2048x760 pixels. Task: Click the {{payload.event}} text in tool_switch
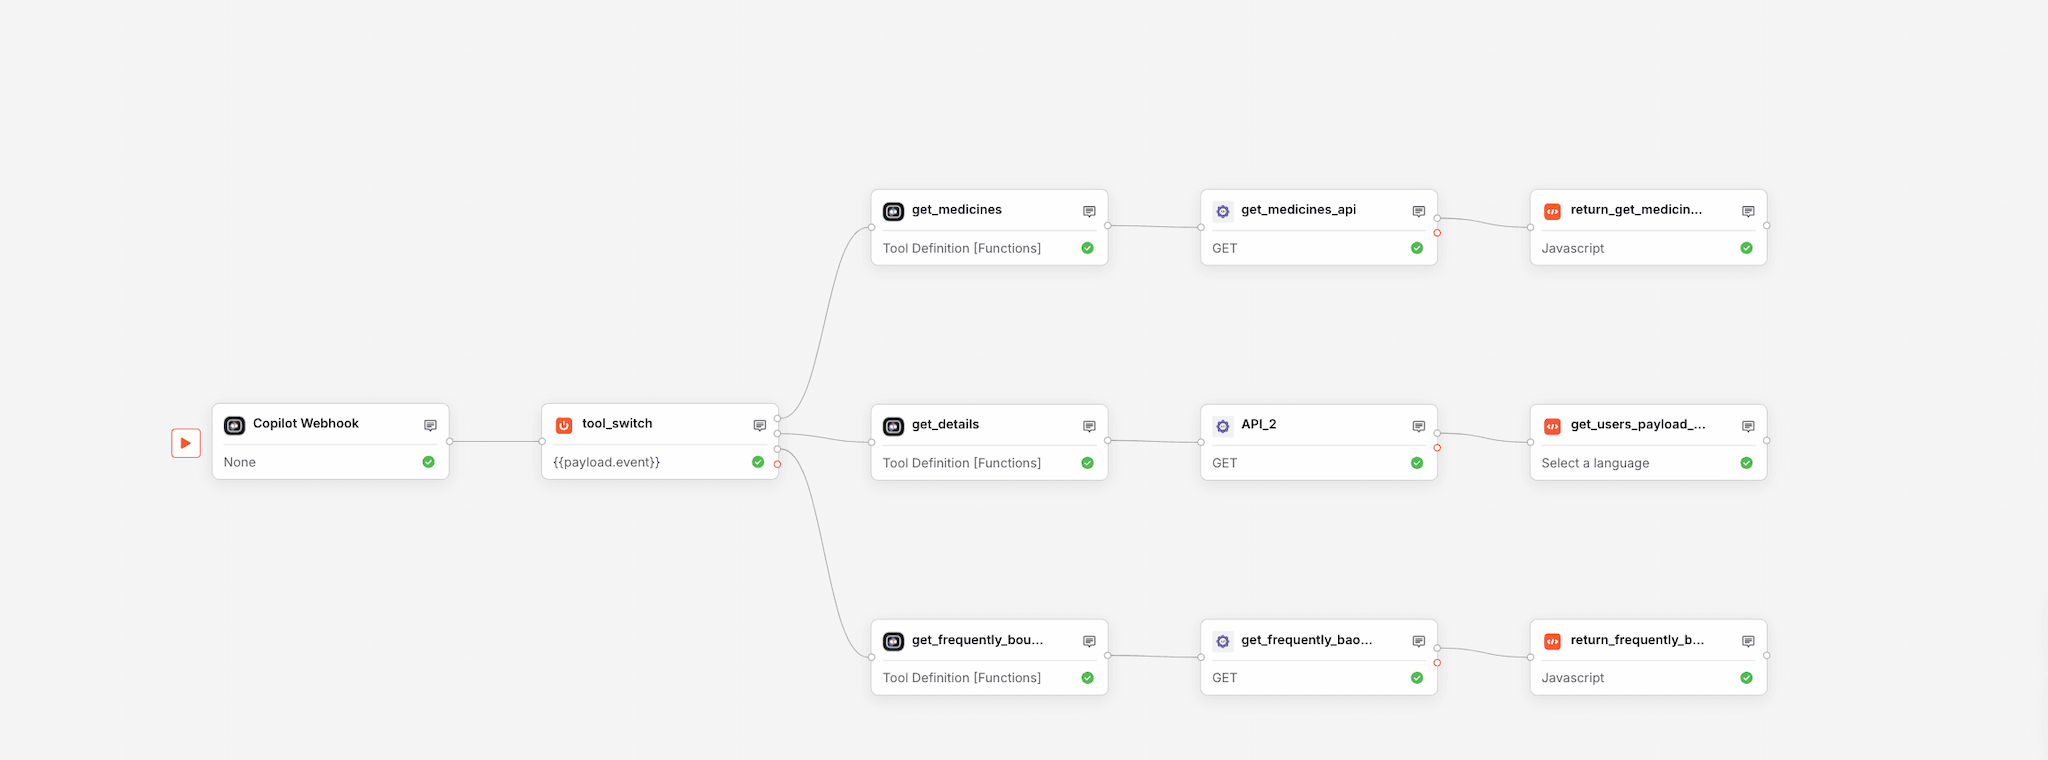[606, 462]
